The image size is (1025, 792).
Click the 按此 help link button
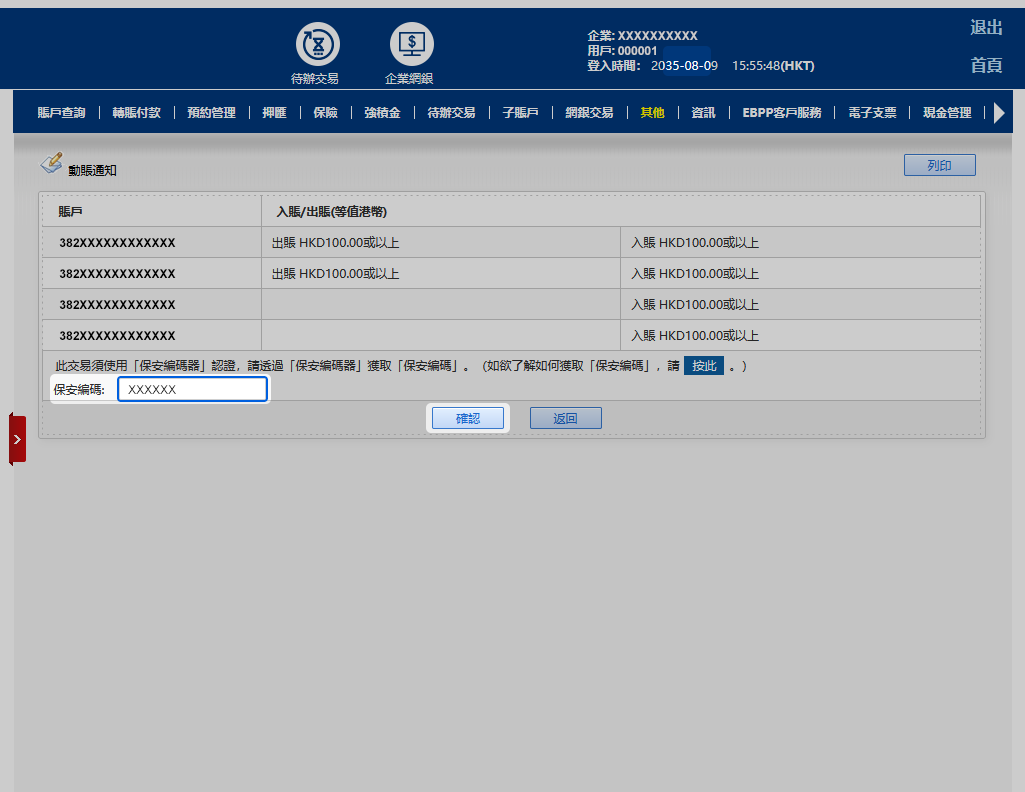704,366
